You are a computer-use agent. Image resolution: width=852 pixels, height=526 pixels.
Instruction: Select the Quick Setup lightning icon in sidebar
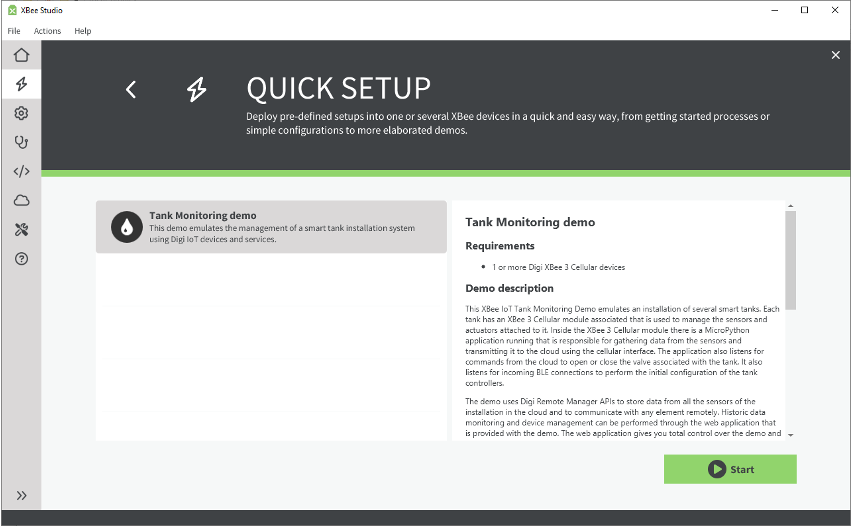(21, 84)
